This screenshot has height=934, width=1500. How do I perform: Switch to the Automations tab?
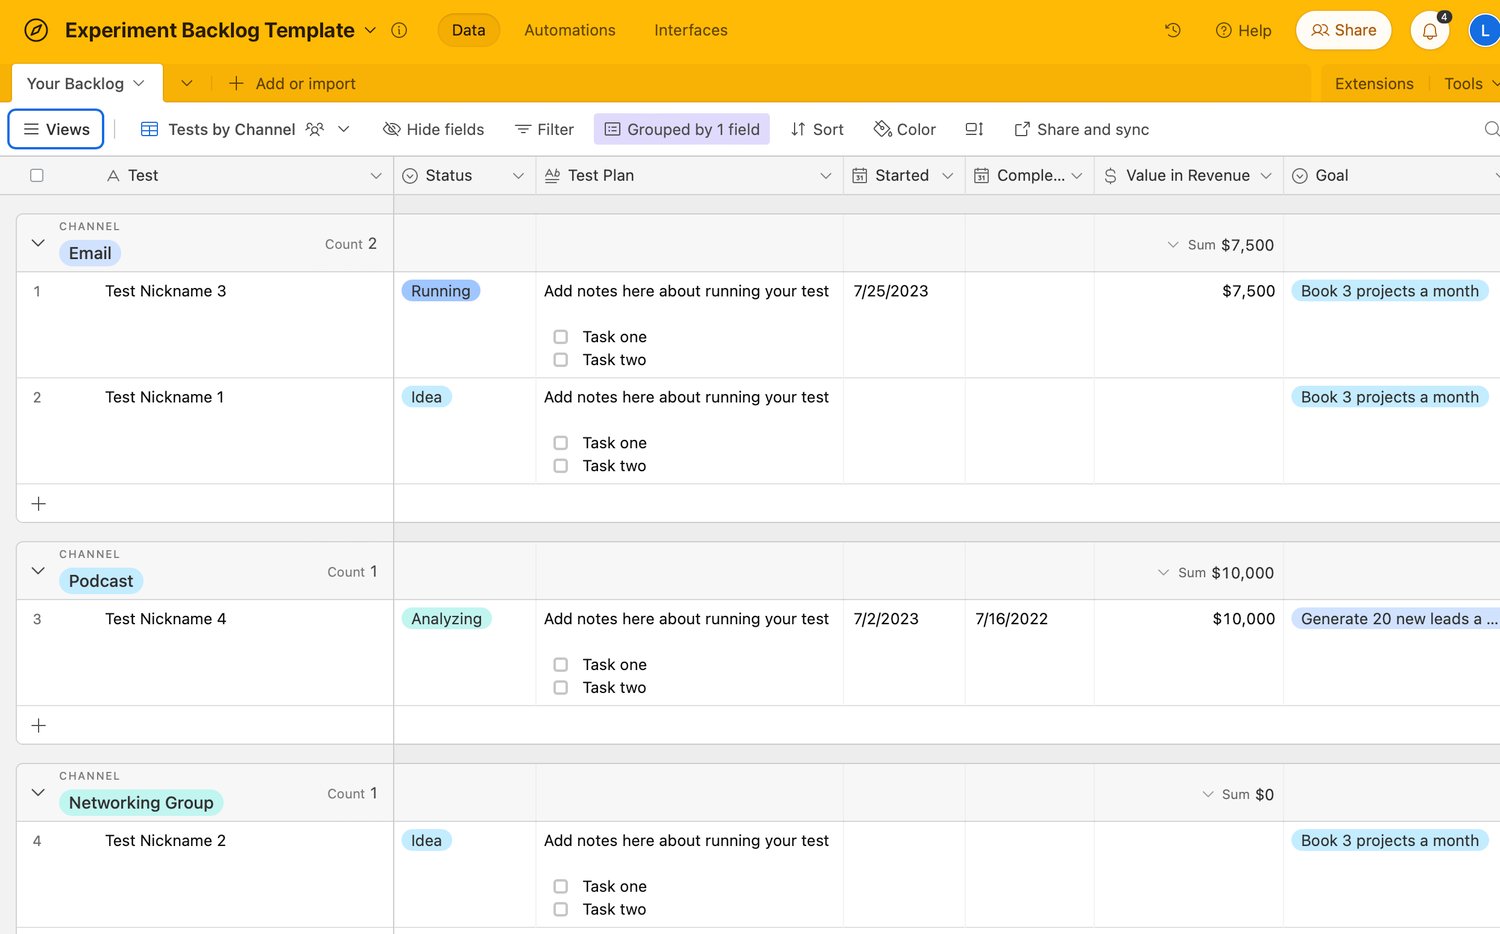[x=570, y=30]
